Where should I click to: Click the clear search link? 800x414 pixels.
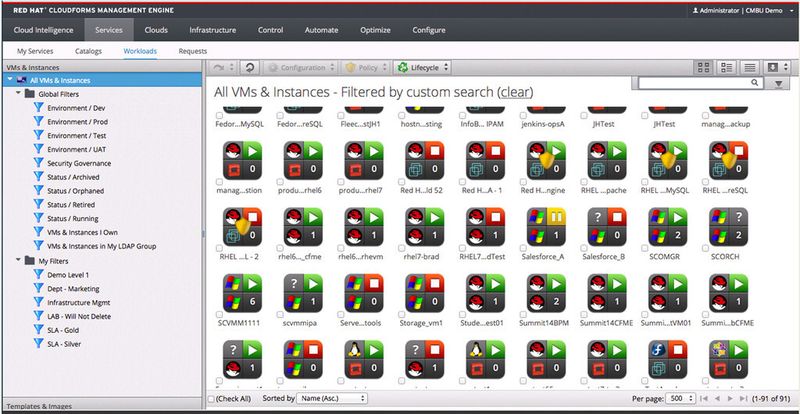tap(516, 92)
